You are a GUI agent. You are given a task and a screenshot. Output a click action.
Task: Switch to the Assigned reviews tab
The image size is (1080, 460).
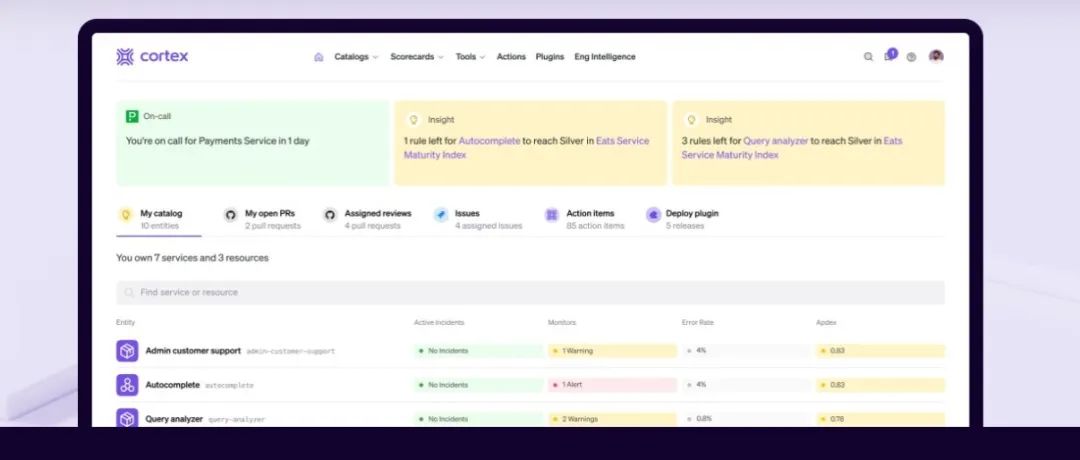[x=368, y=219]
